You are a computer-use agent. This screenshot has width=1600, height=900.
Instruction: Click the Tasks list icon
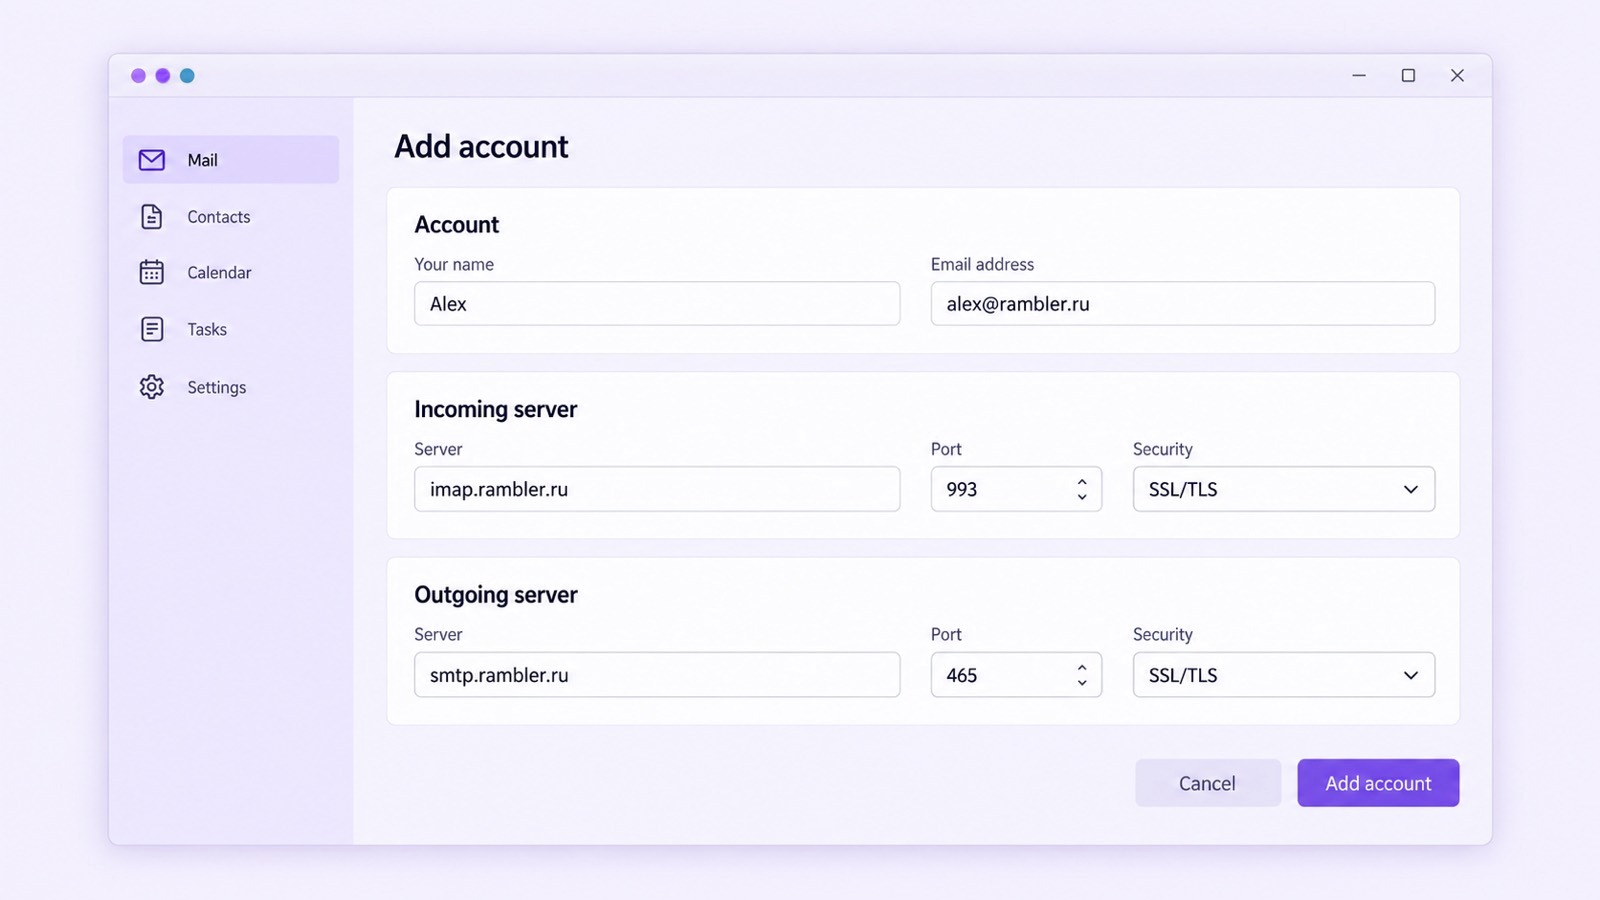tap(152, 329)
